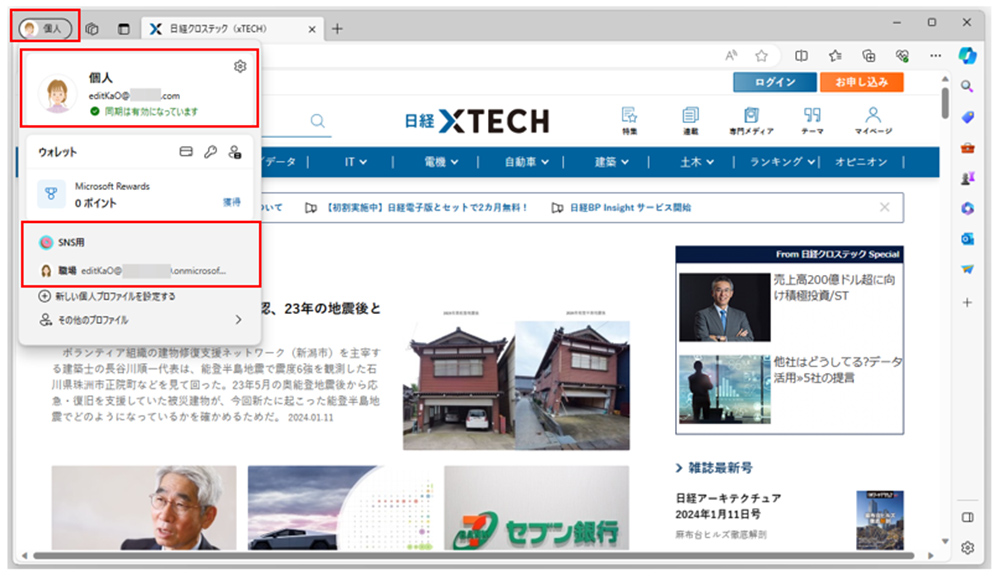Open the search magnifier sidebar icon
This screenshot has width=1000, height=579.
point(966,87)
